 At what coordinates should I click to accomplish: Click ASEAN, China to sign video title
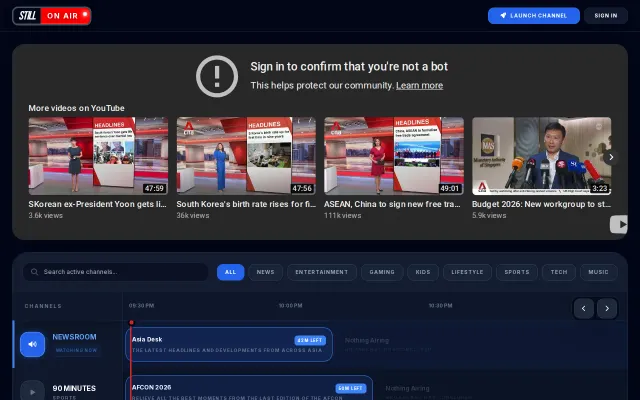click(x=392, y=204)
